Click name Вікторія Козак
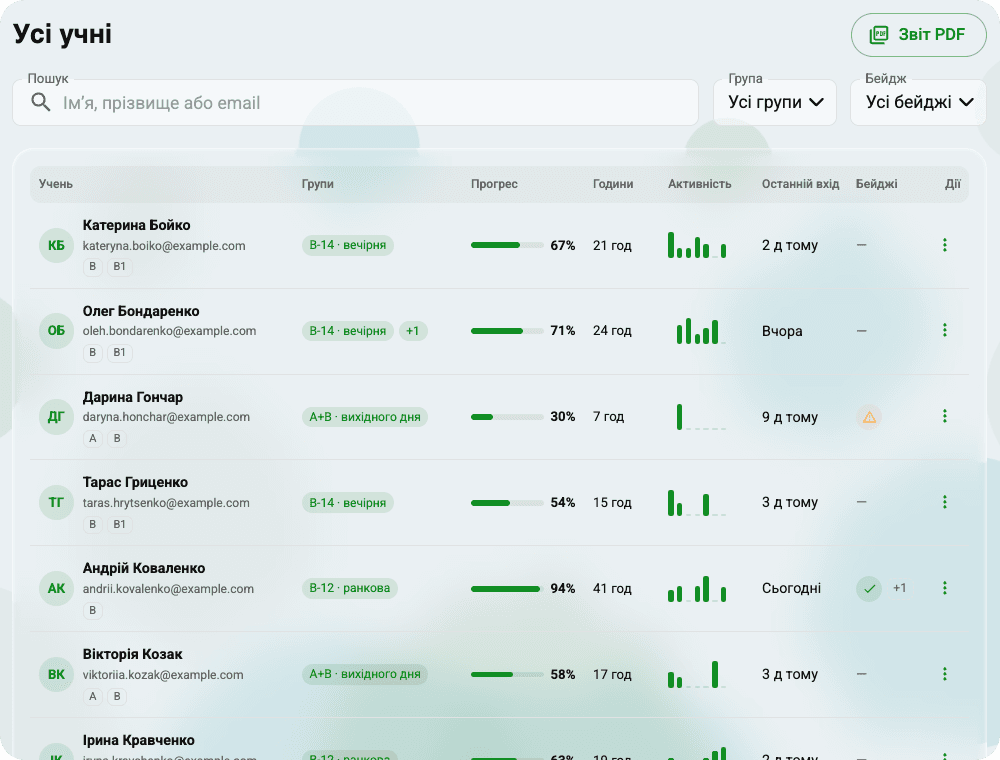The width and height of the screenshot is (1000, 760). pos(133,654)
